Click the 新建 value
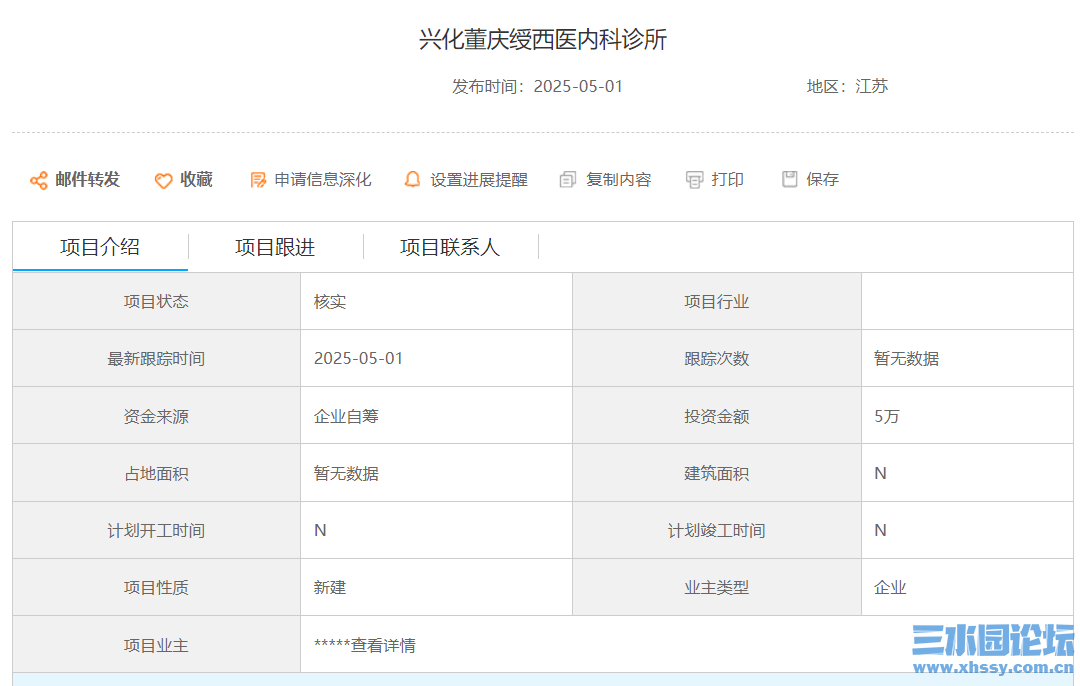 click(x=330, y=588)
